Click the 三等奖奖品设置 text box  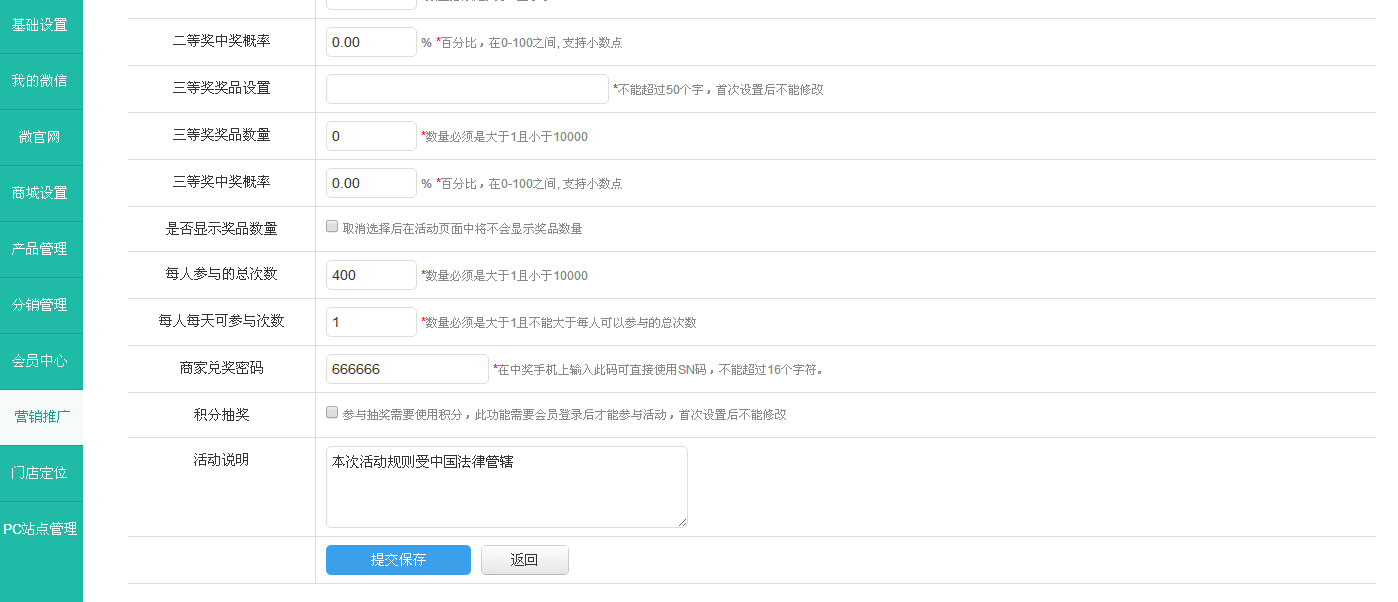(x=467, y=89)
